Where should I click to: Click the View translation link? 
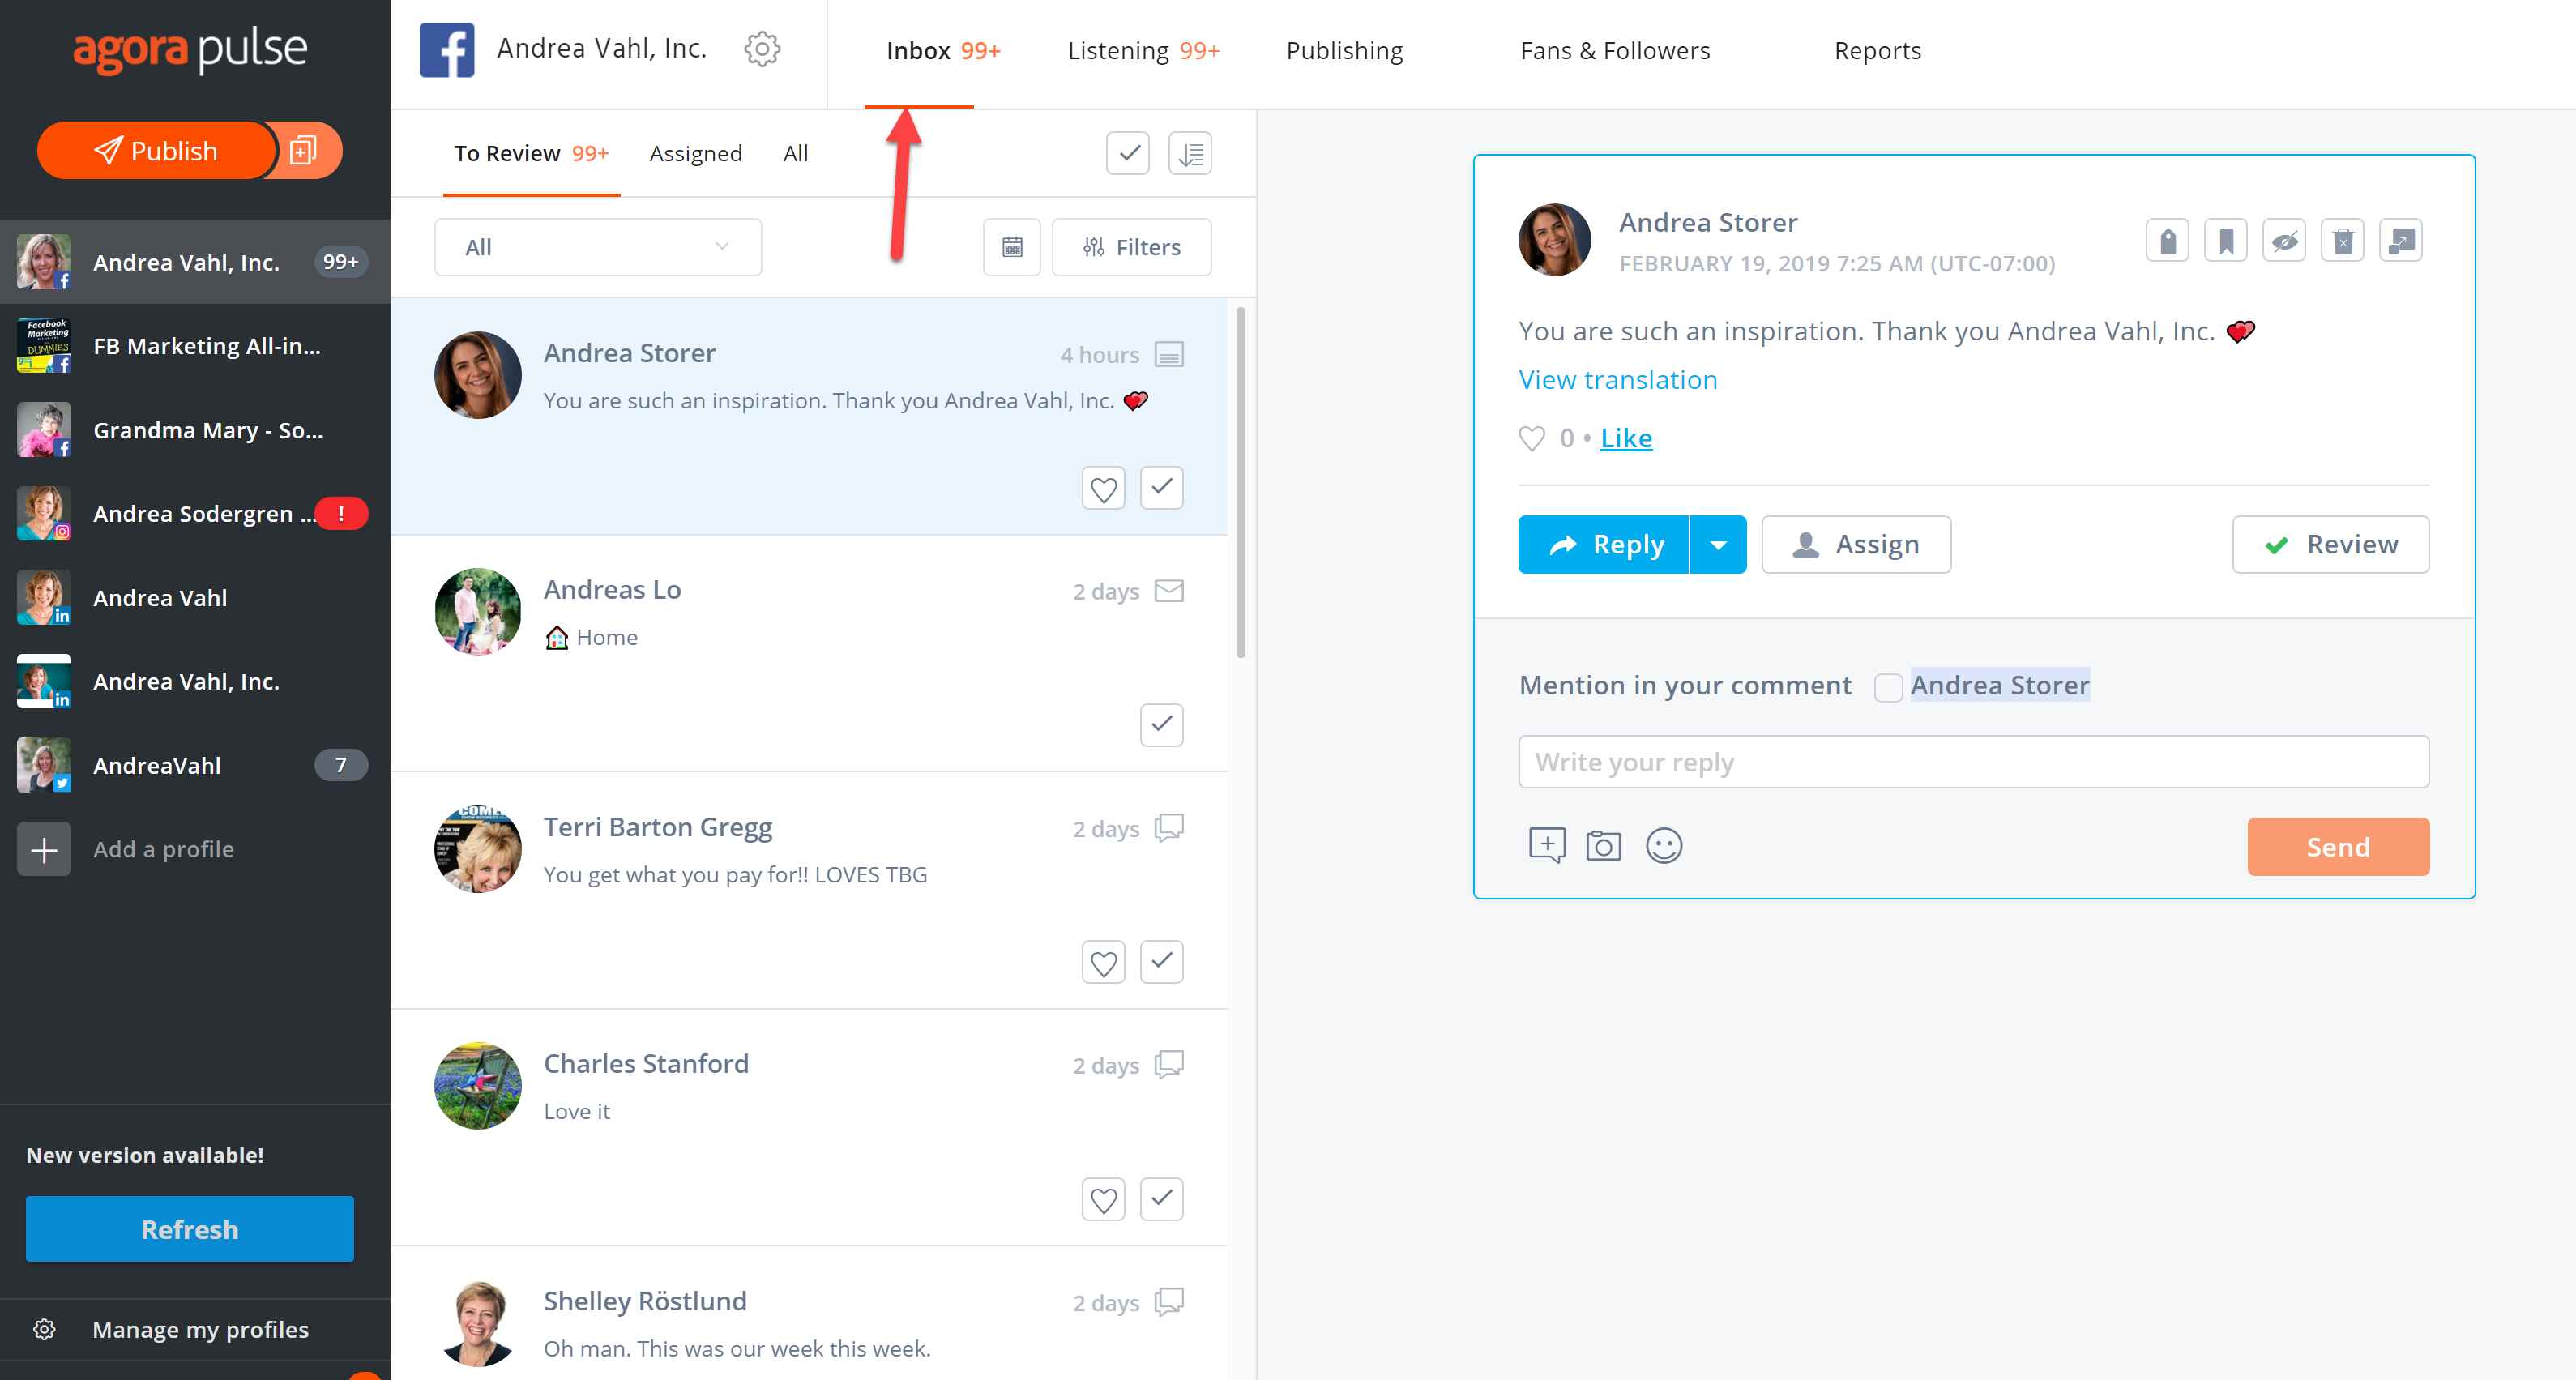coord(1618,380)
